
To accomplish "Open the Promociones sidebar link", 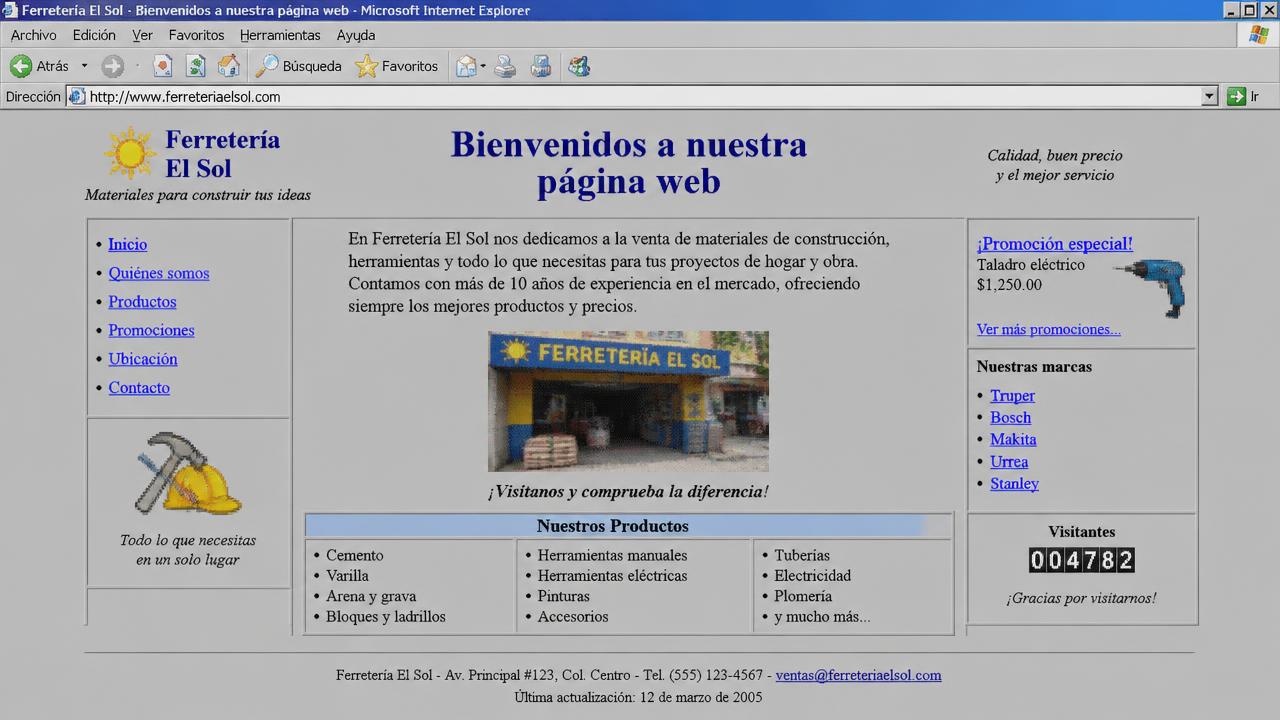I will [x=151, y=330].
